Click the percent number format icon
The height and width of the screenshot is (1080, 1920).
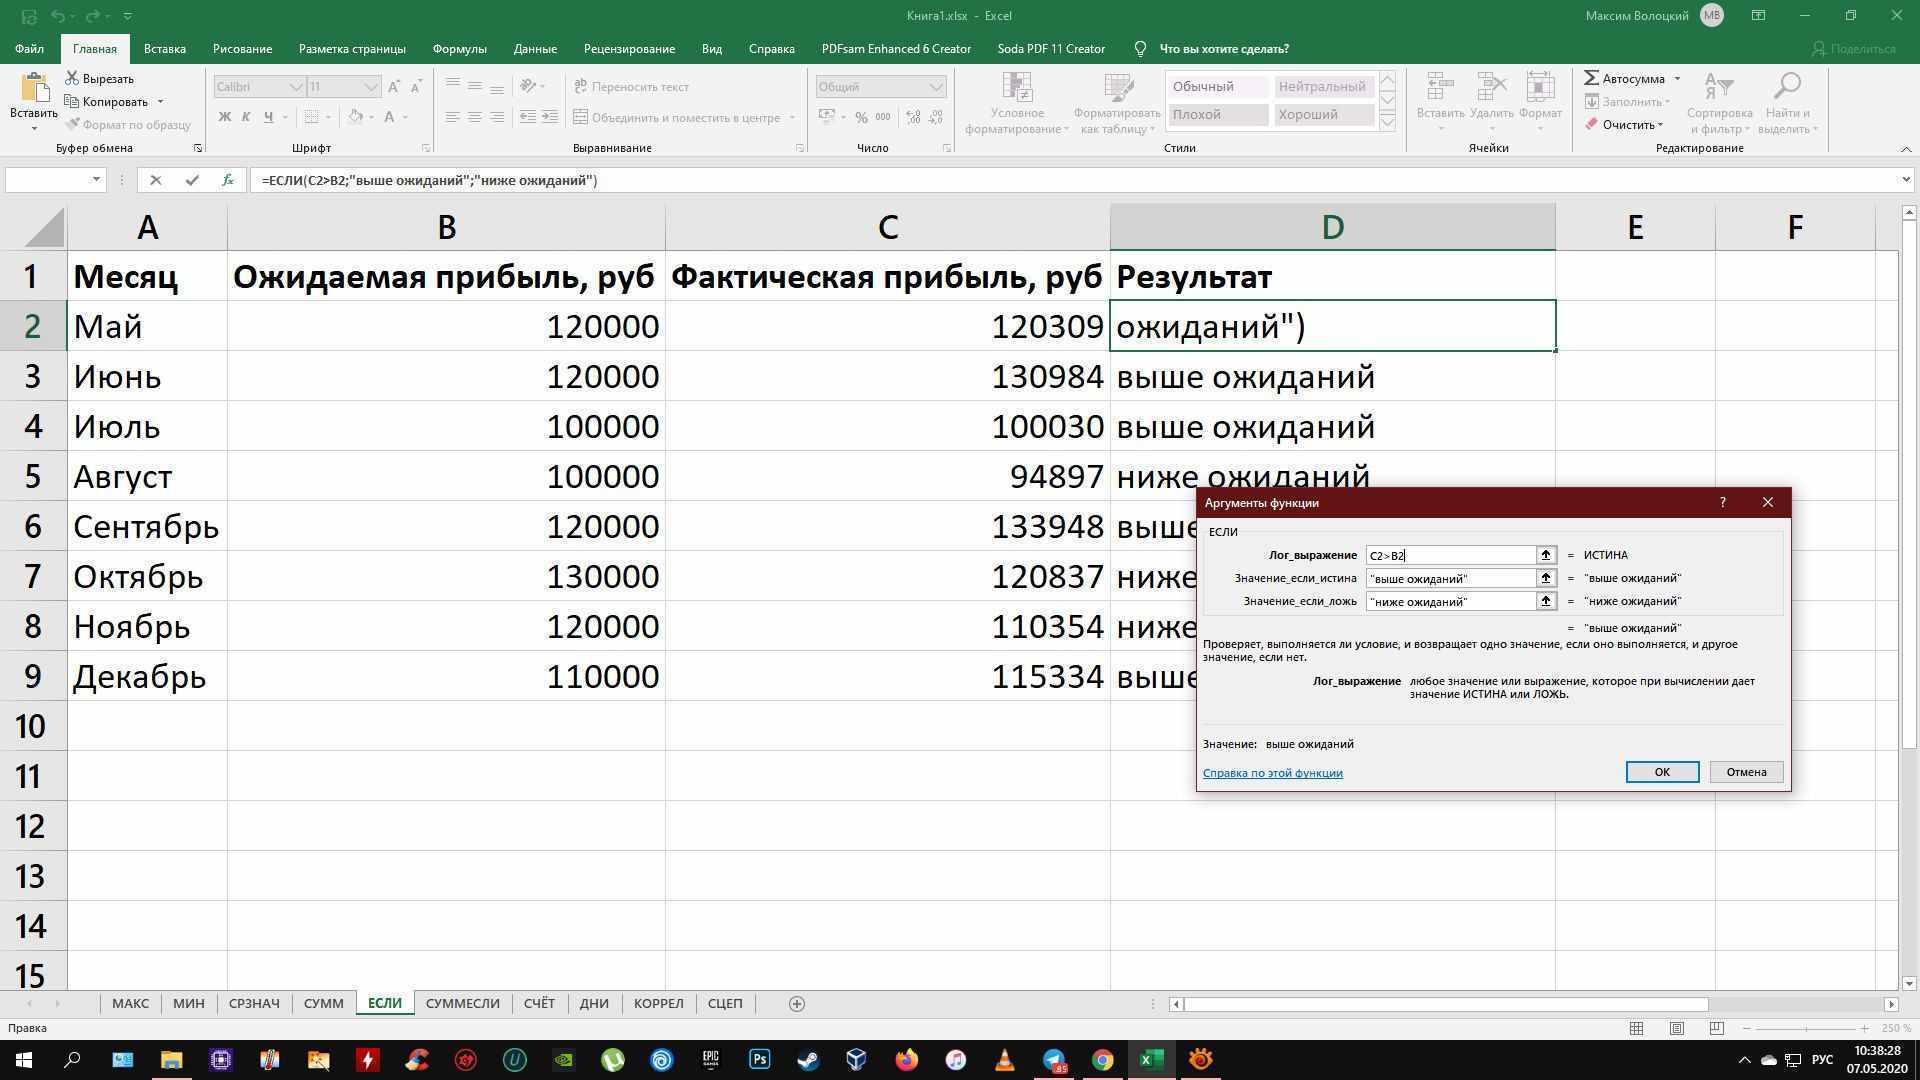tap(862, 117)
